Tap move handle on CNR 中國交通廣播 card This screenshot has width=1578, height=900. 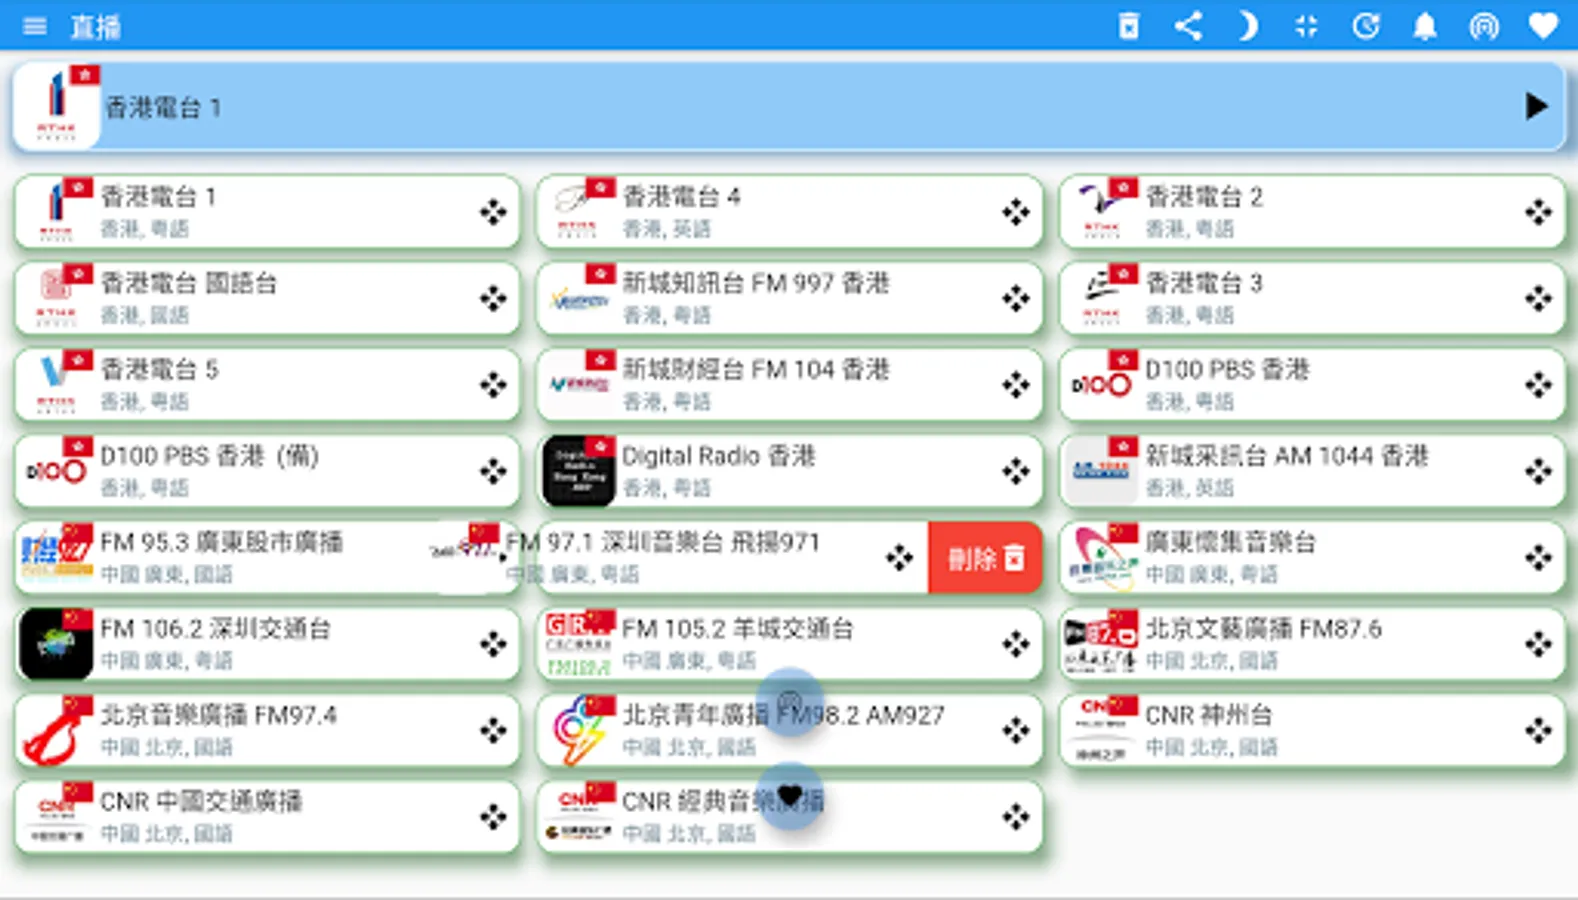(x=493, y=817)
